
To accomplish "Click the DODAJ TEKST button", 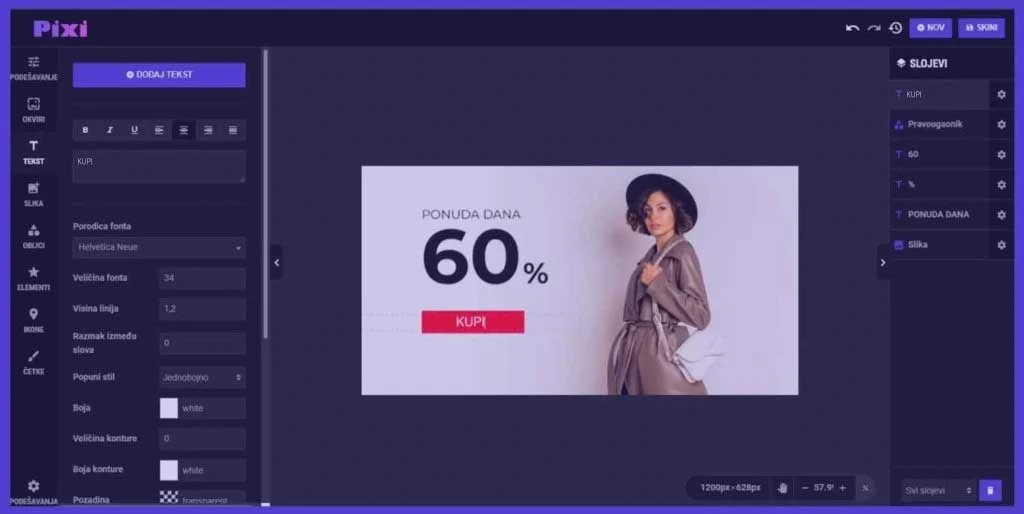I will [159, 74].
